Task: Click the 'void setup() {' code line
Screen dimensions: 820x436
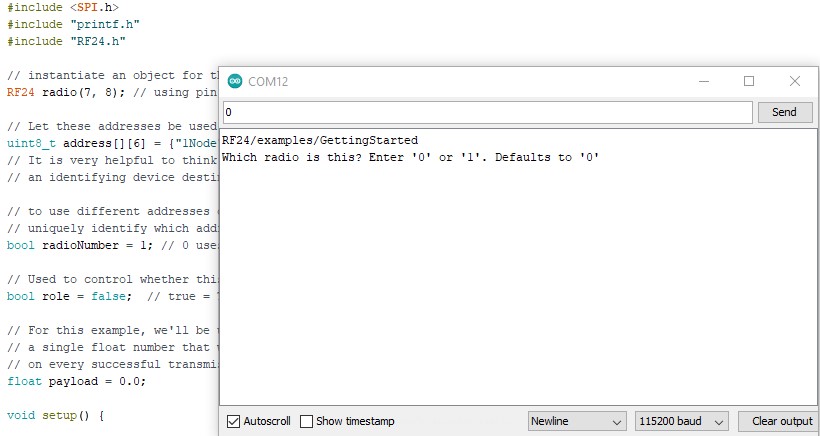Action: click(x=55, y=414)
